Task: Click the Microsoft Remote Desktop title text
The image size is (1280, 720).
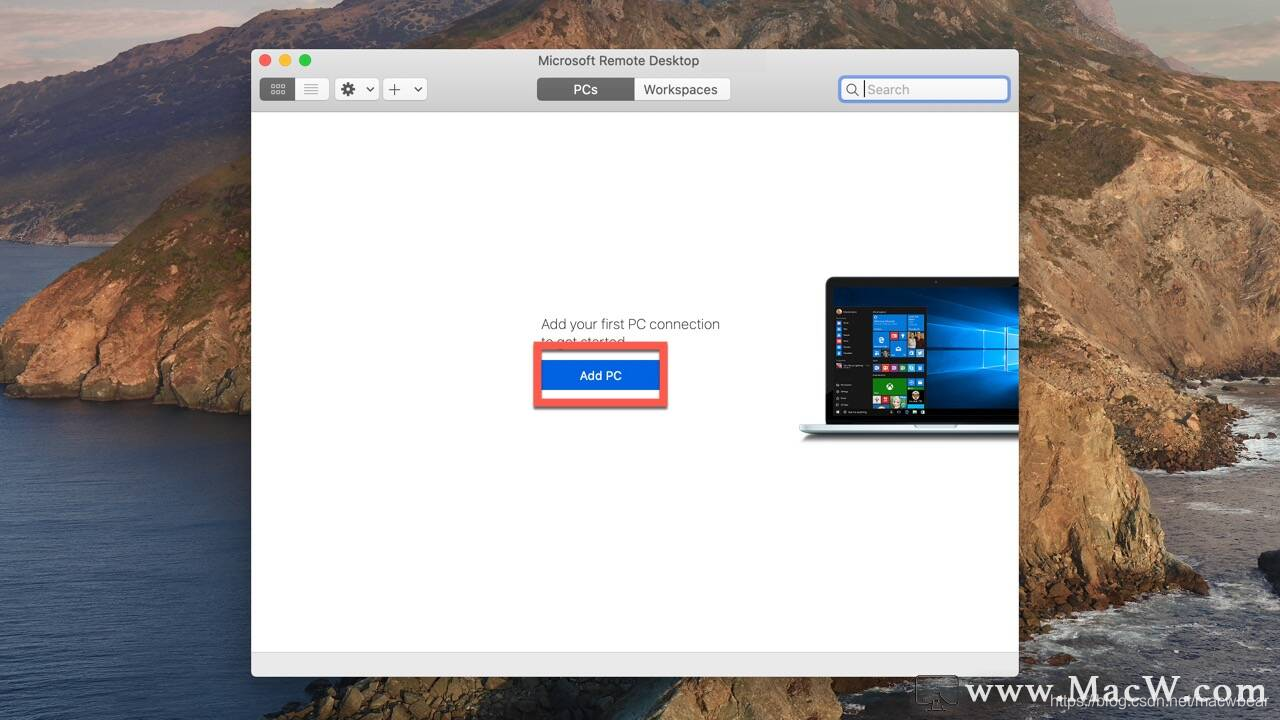Action: (618, 60)
